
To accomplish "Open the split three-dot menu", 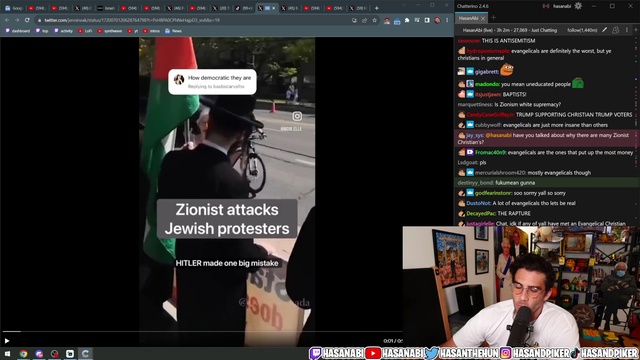I will [x=627, y=30].
